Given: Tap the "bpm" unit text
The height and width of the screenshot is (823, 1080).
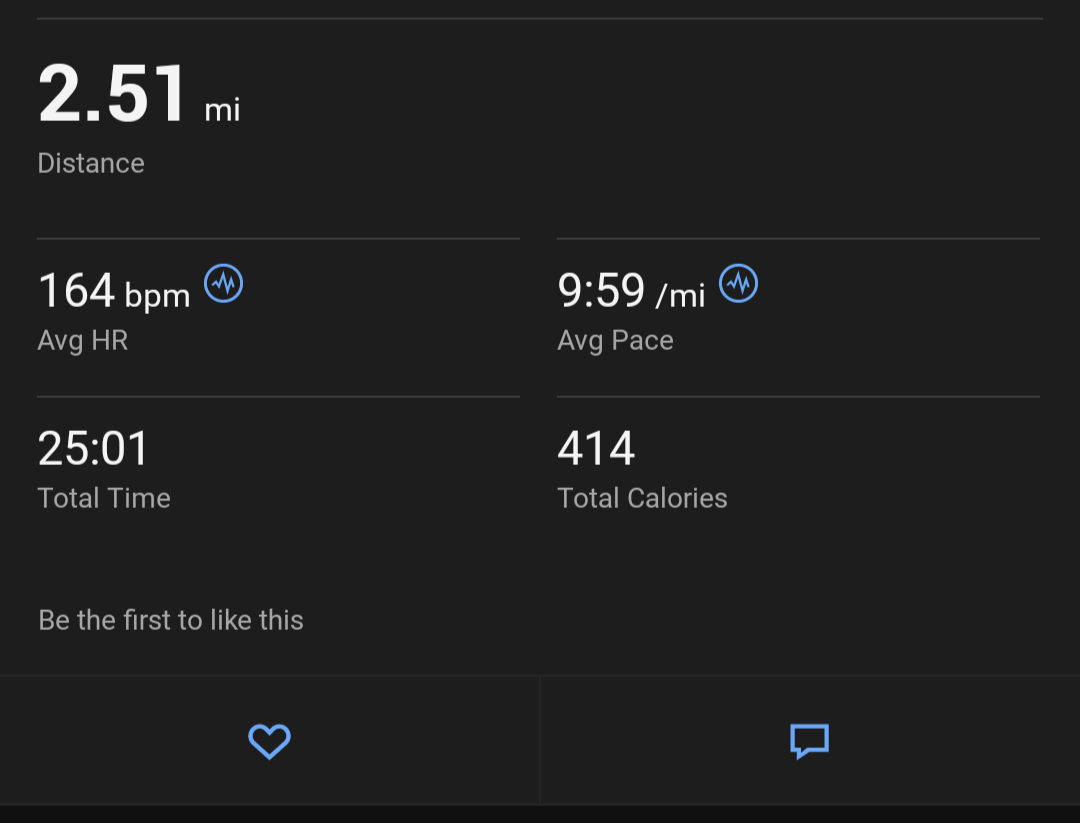Looking at the screenshot, I should (157, 296).
